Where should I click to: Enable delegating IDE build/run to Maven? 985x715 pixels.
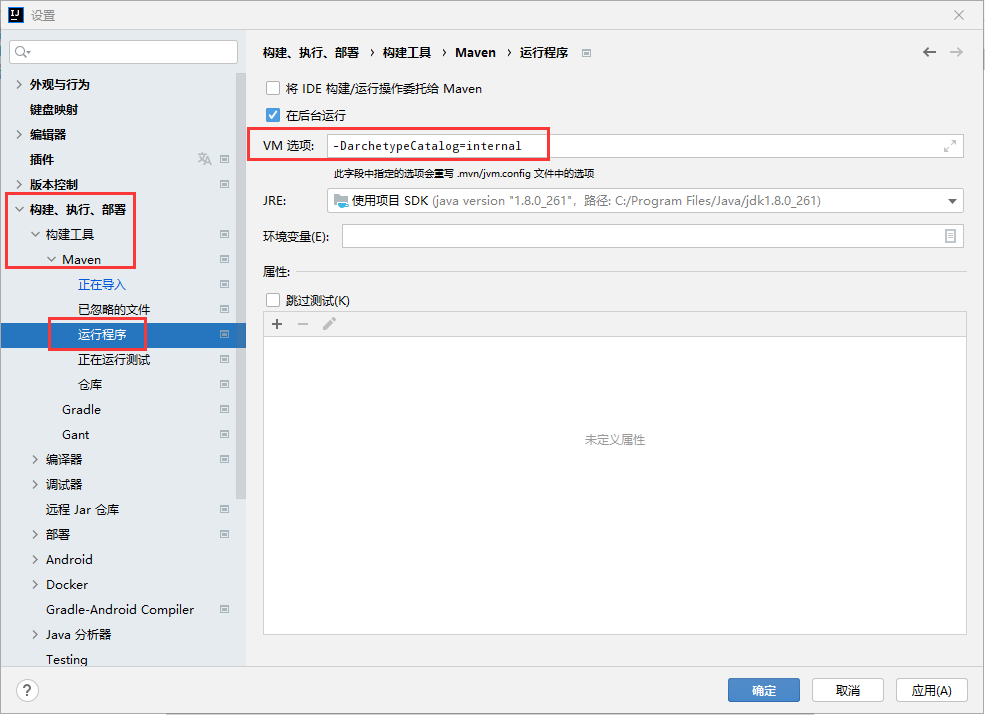[x=273, y=88]
